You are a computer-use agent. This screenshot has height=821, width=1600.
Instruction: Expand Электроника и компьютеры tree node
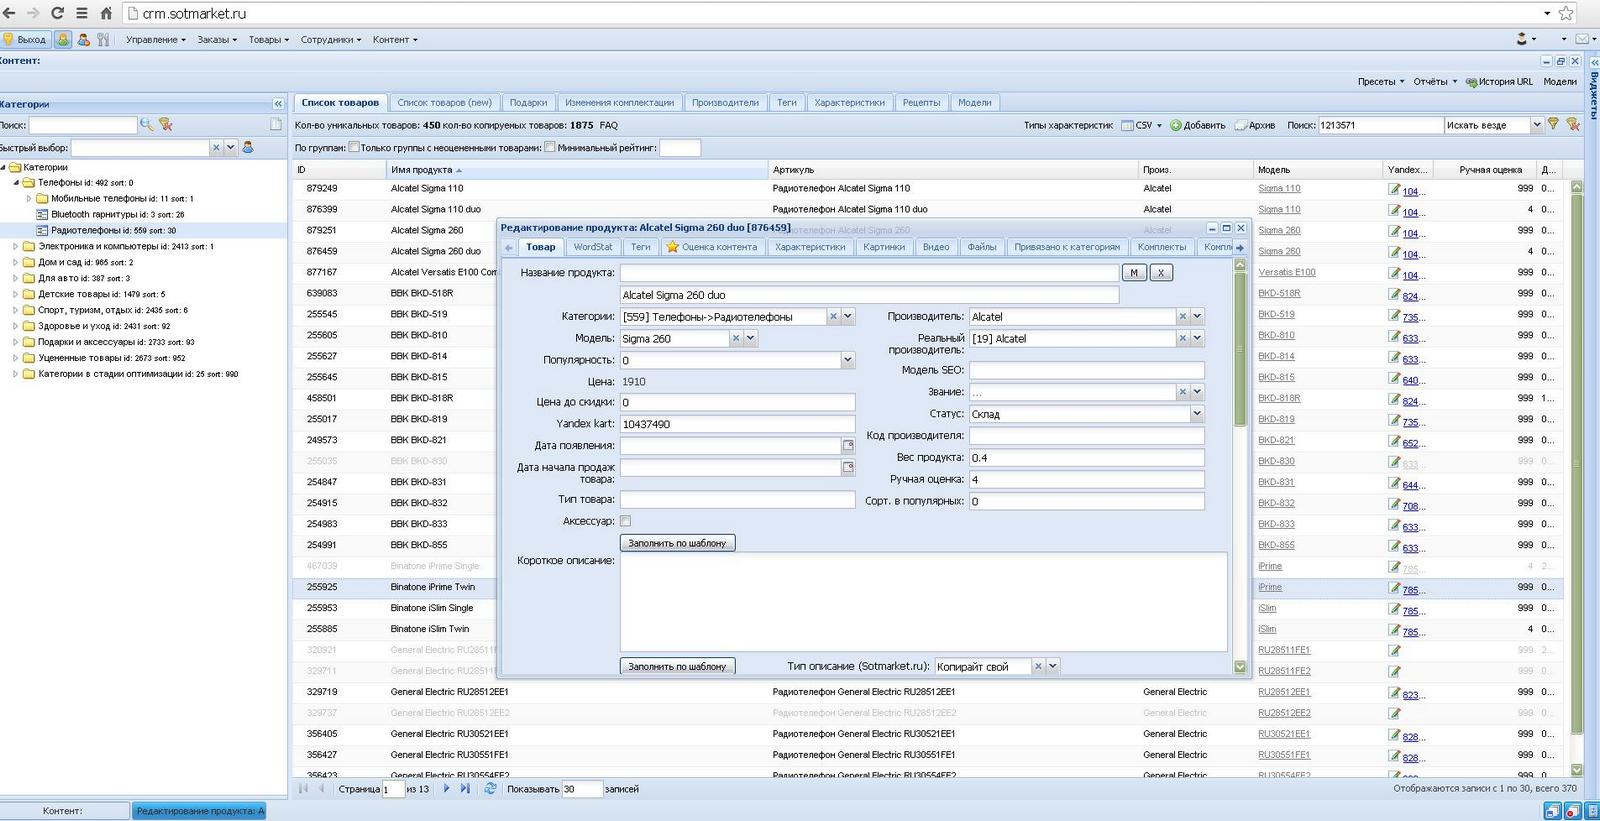point(15,246)
